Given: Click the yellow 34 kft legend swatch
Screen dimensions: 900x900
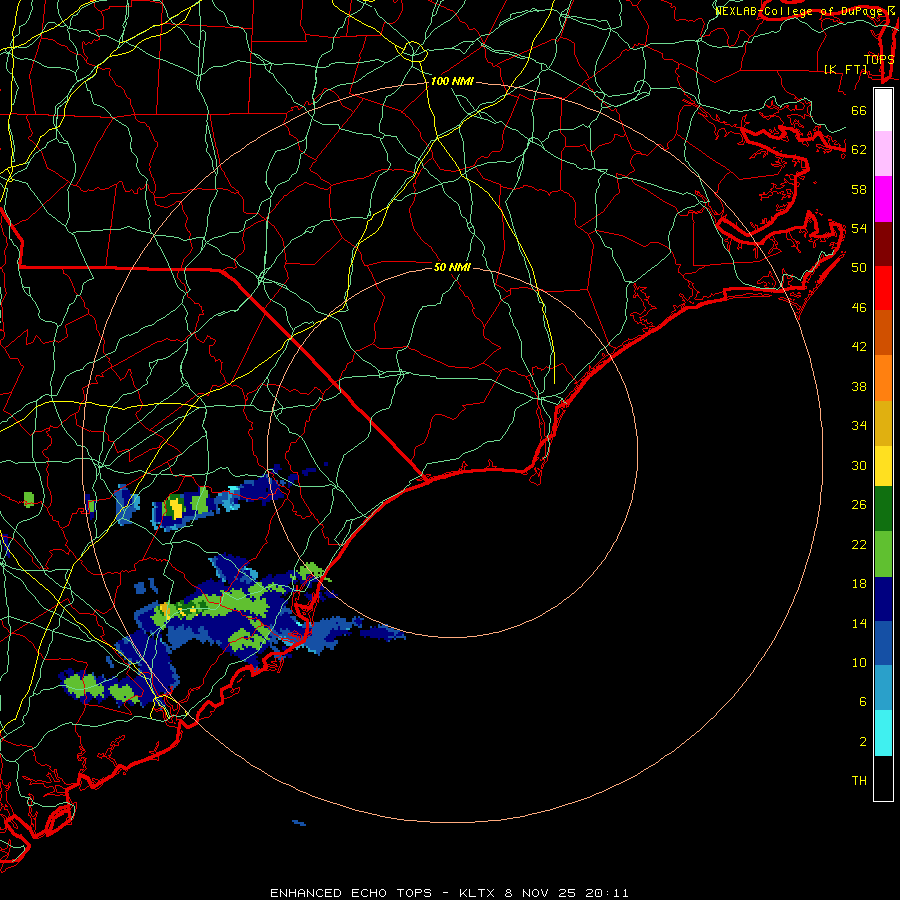Looking at the screenshot, I should (883, 465).
